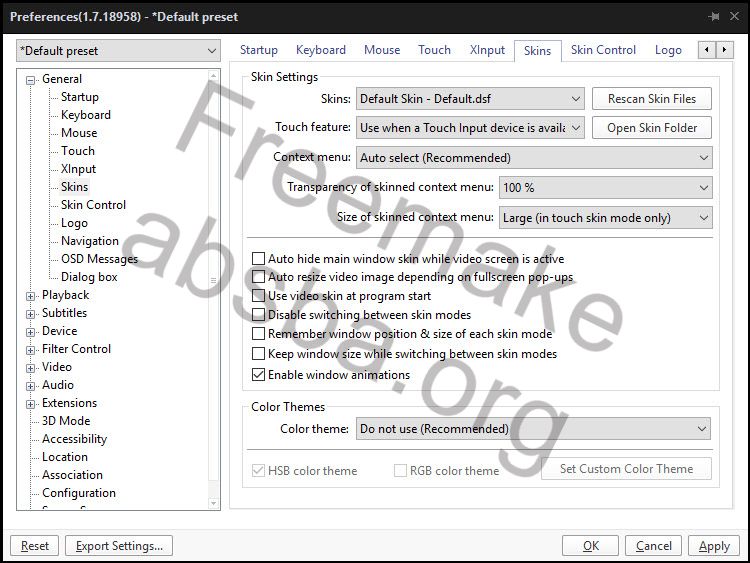The image size is (750, 563).
Task: Toggle the RGB color theme checkbox
Action: 400,471
